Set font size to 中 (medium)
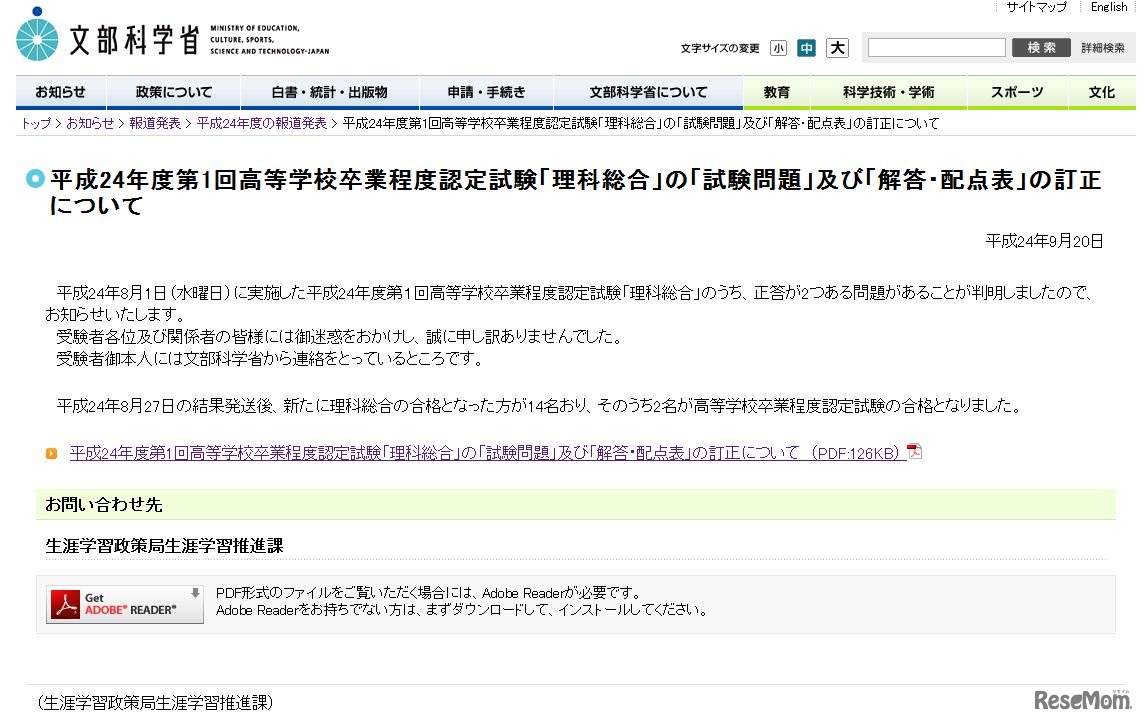This screenshot has width=1145, height=723. 806,47
